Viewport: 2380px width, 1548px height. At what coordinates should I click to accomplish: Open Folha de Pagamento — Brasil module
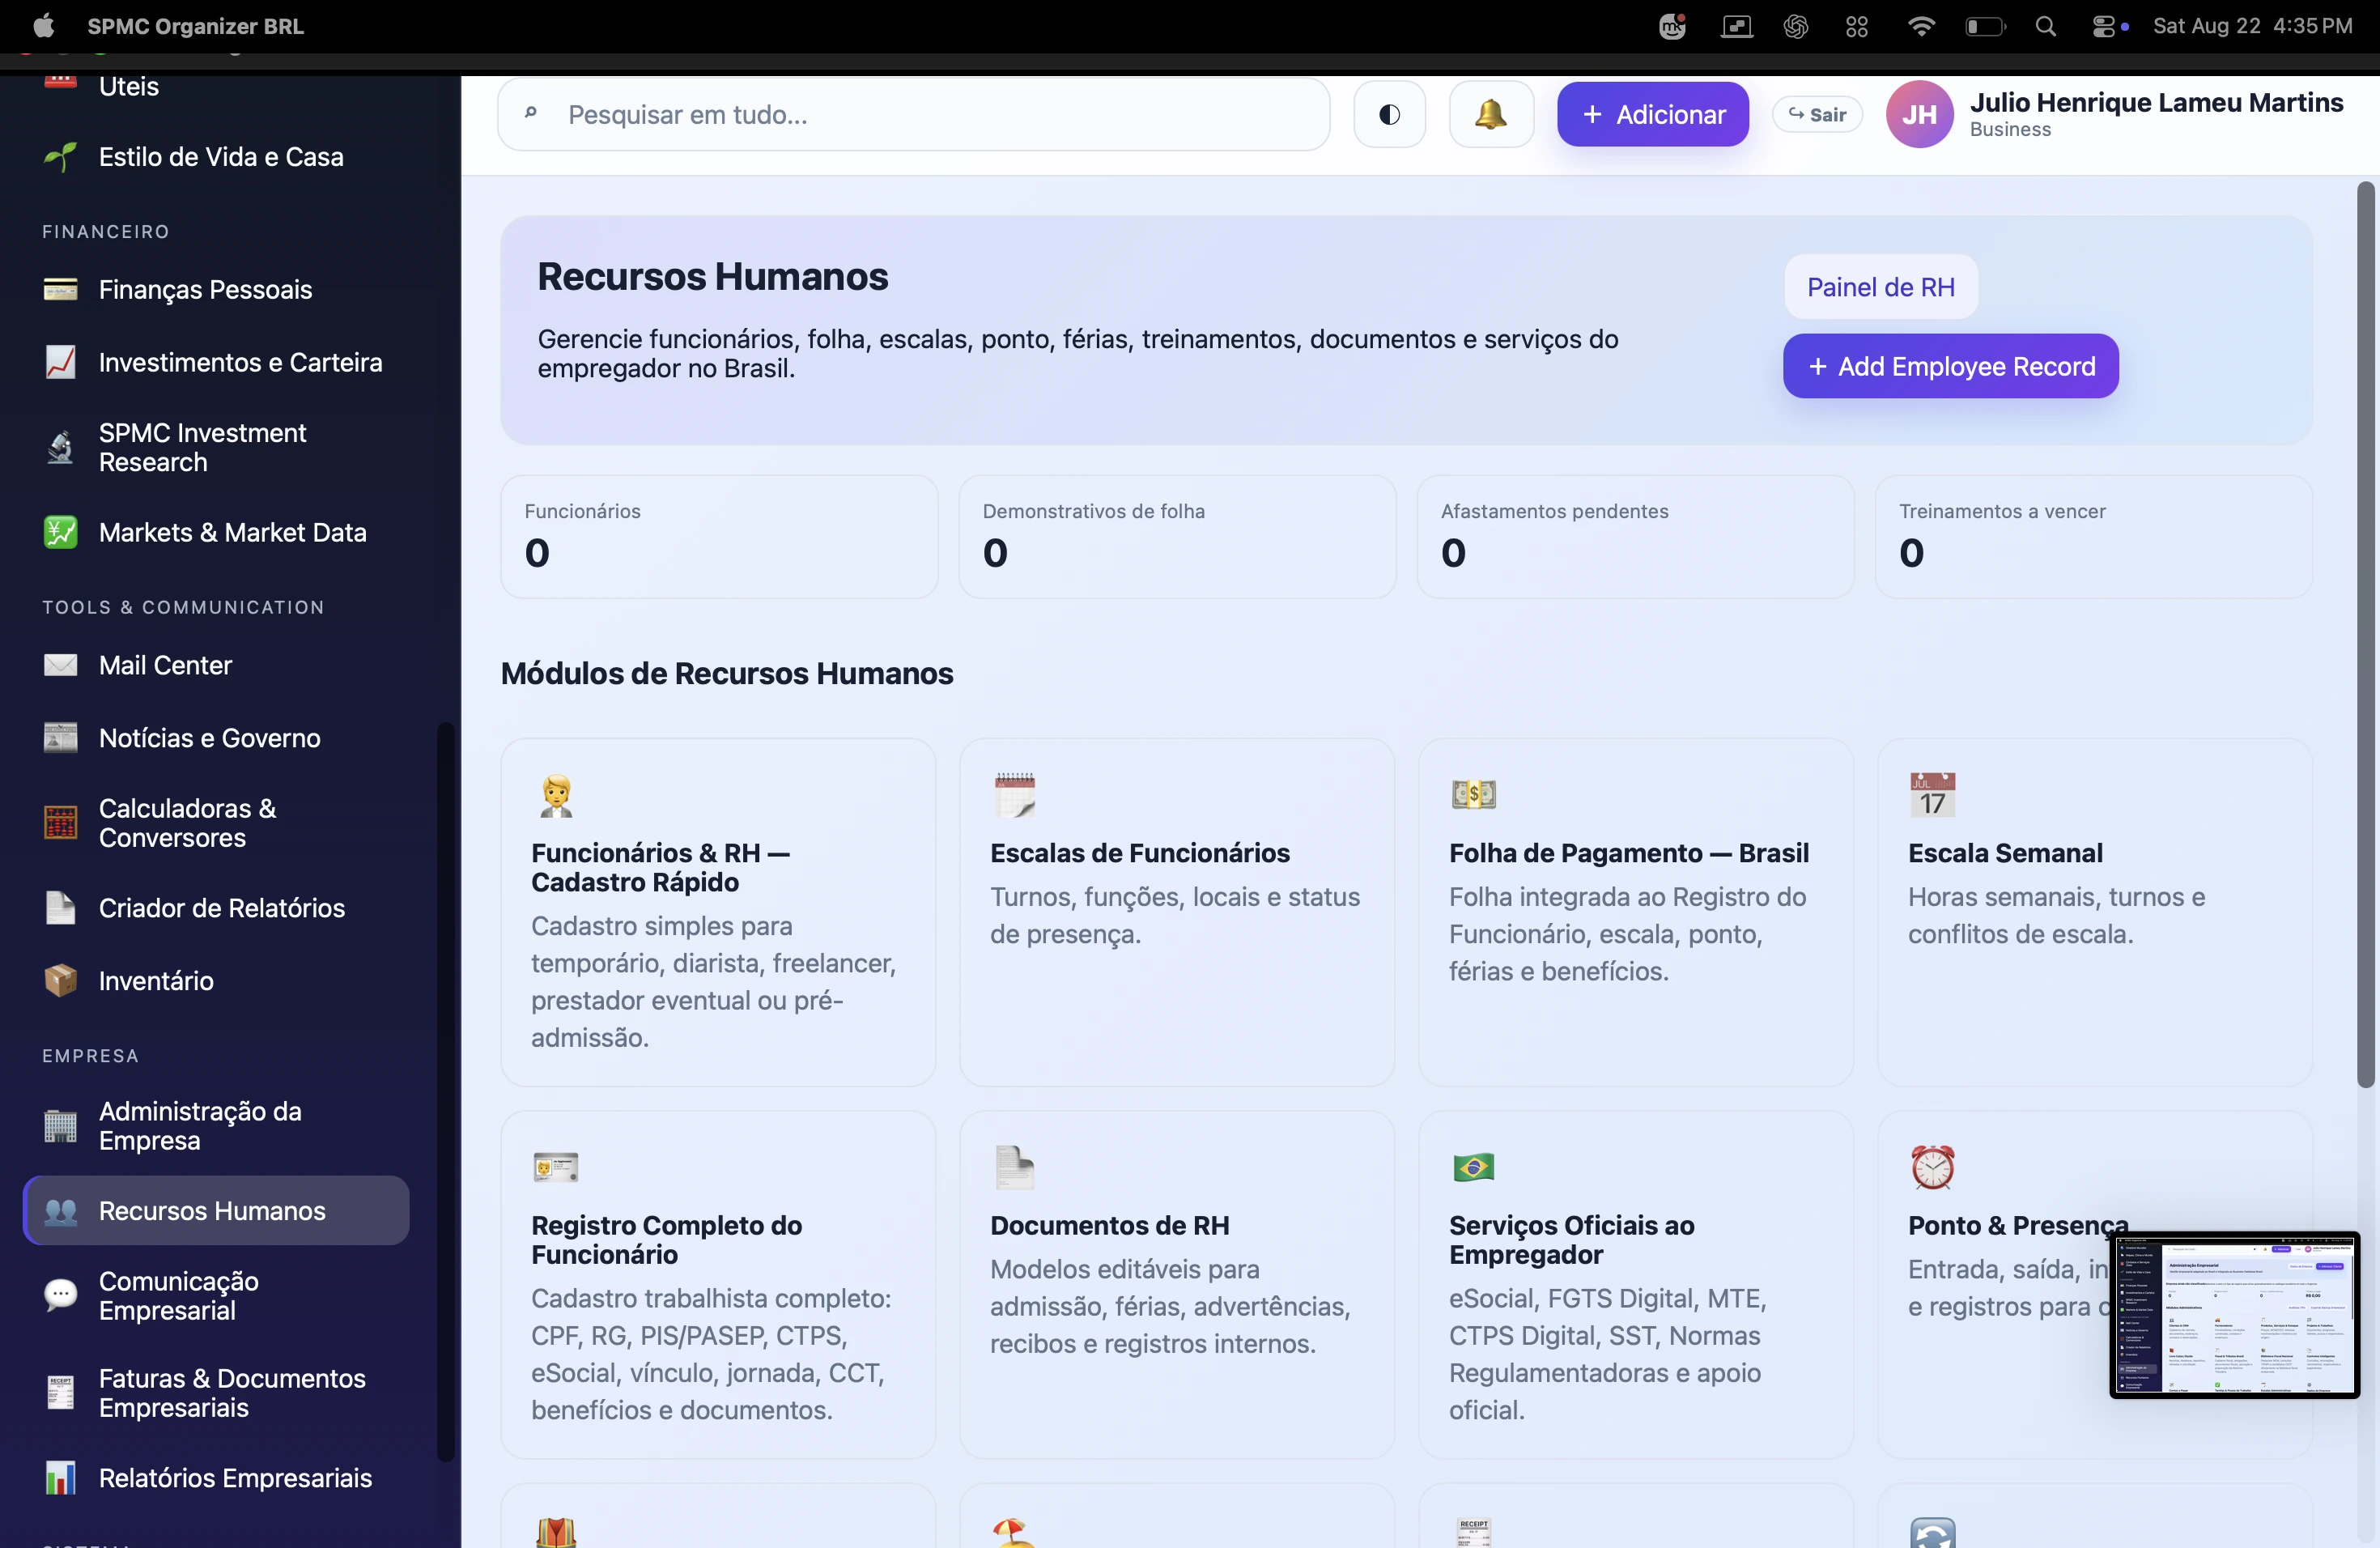(1635, 912)
